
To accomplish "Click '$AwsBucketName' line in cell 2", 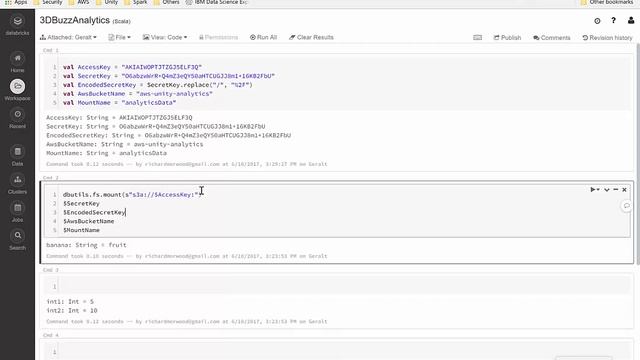I will (89, 221).
